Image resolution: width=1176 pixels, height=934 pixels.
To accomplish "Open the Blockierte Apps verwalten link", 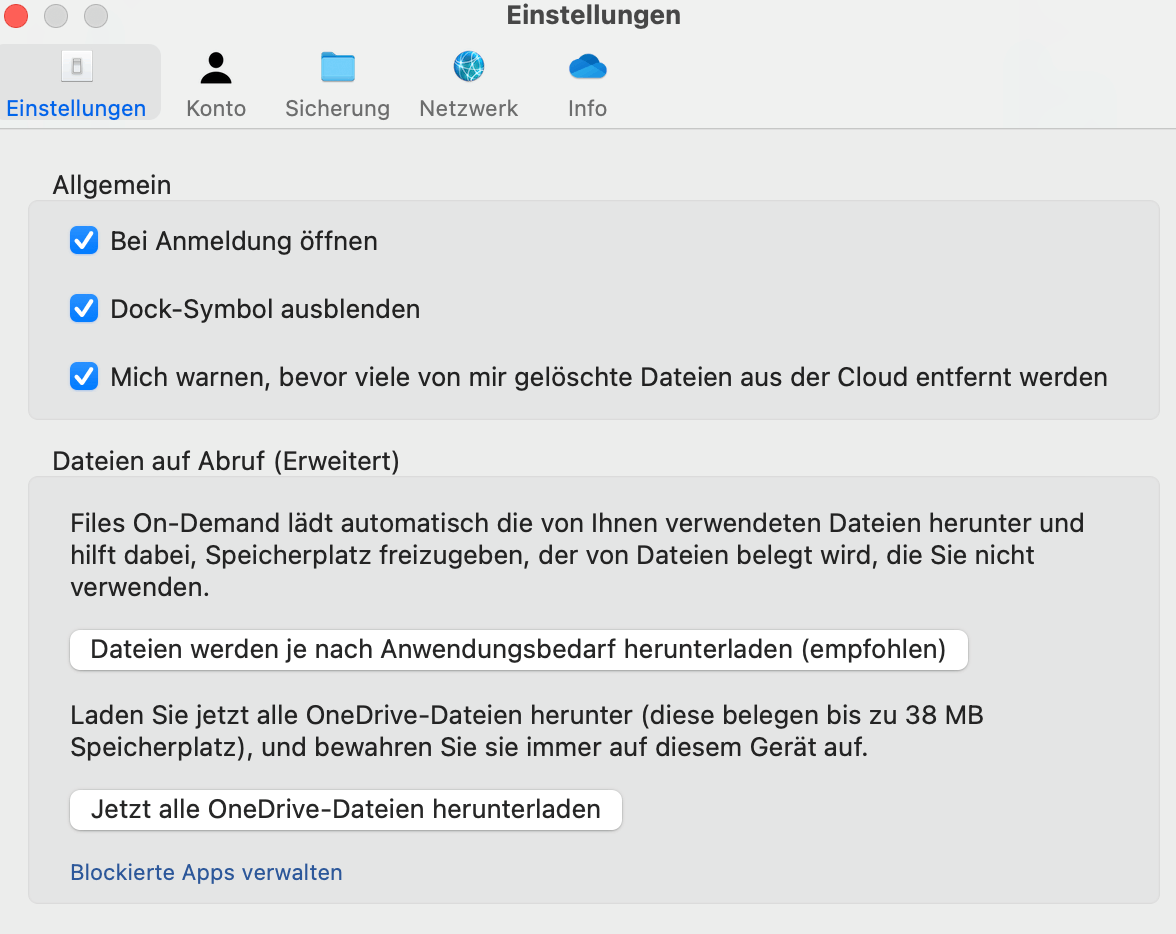I will pyautogui.click(x=206, y=872).
